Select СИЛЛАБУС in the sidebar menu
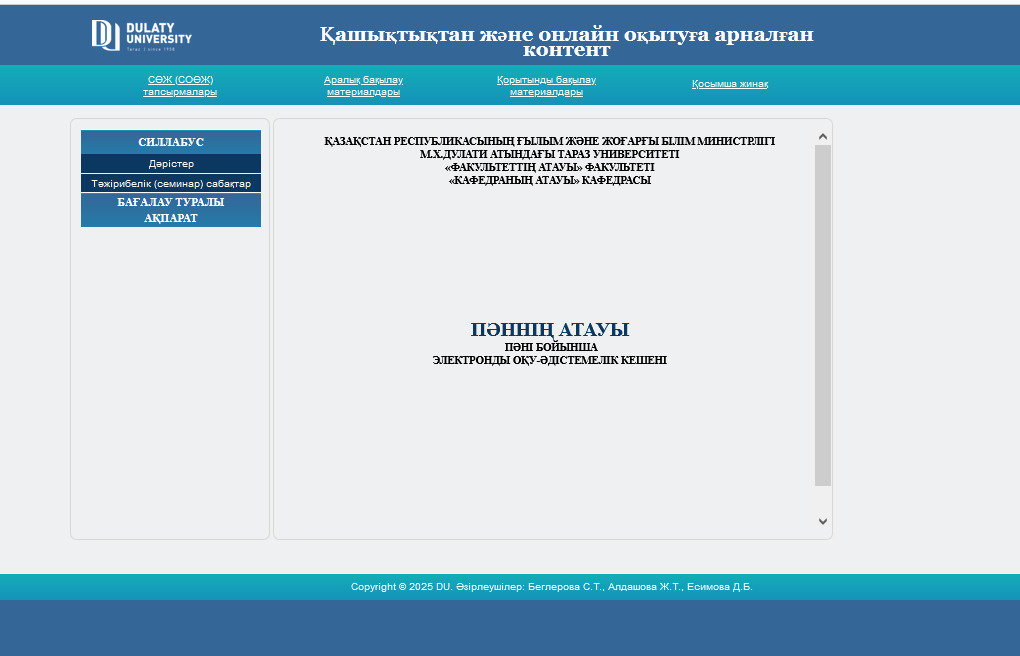1020x656 pixels. click(171, 142)
